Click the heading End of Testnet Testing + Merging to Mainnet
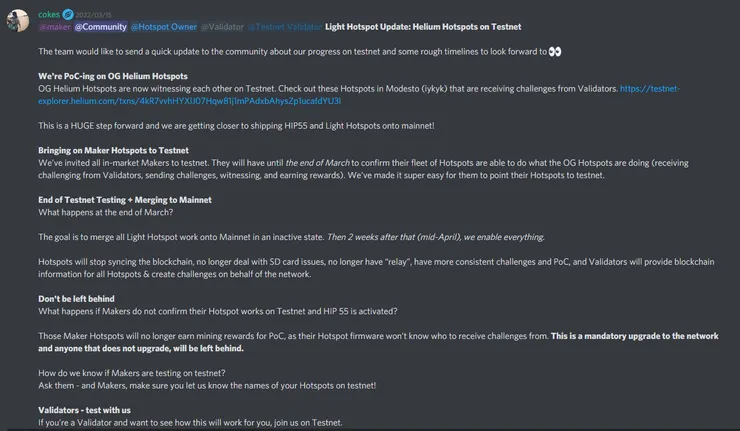 point(125,199)
